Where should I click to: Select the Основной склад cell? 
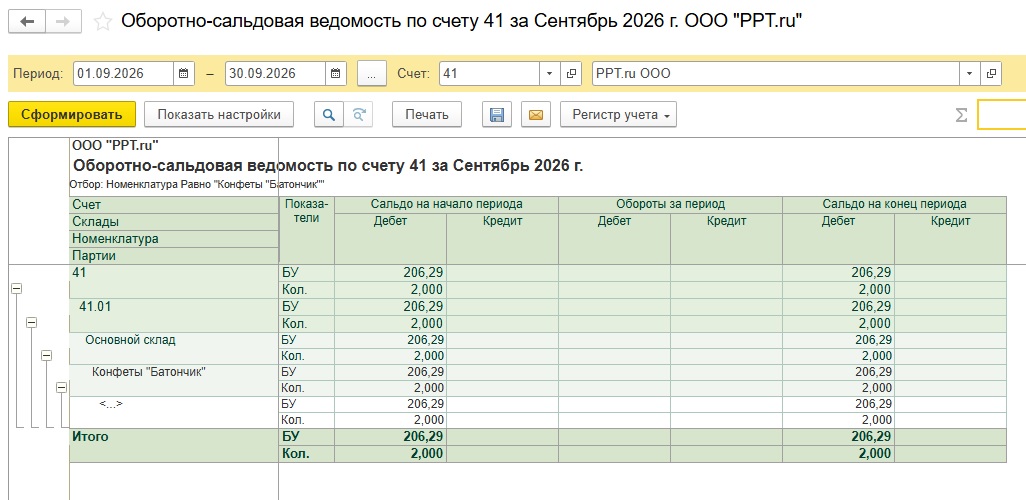coord(174,348)
